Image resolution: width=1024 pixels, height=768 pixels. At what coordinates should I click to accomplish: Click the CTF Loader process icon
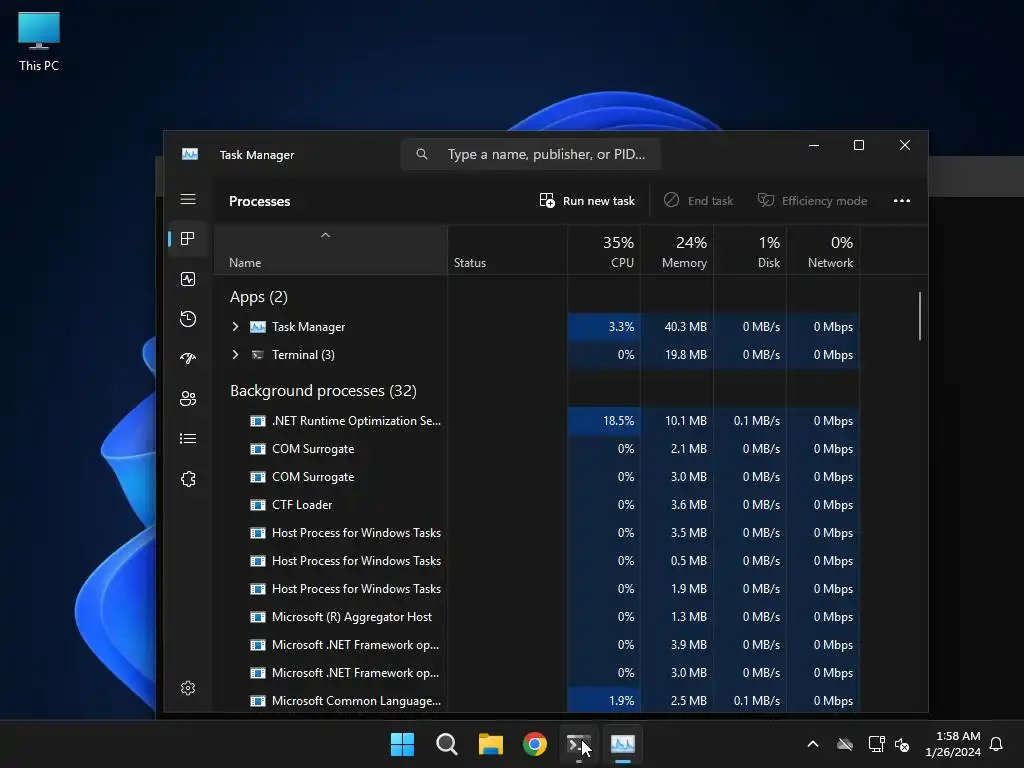258,505
